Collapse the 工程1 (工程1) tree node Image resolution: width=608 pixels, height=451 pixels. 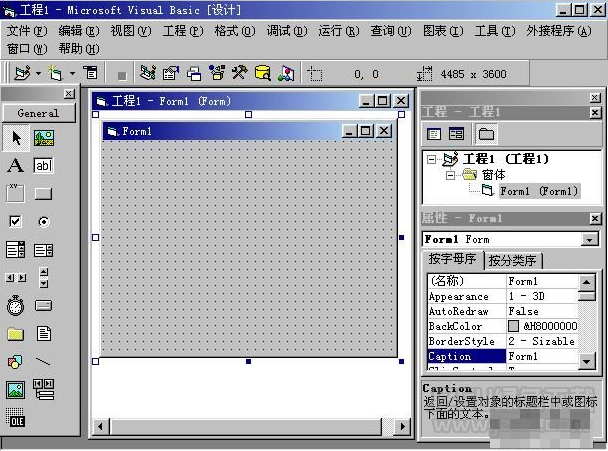431,159
